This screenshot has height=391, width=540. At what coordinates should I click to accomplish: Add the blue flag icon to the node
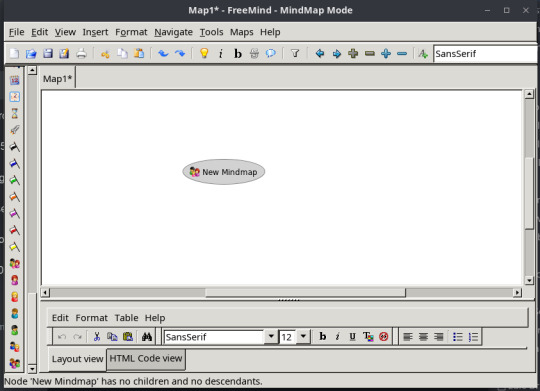tap(14, 163)
